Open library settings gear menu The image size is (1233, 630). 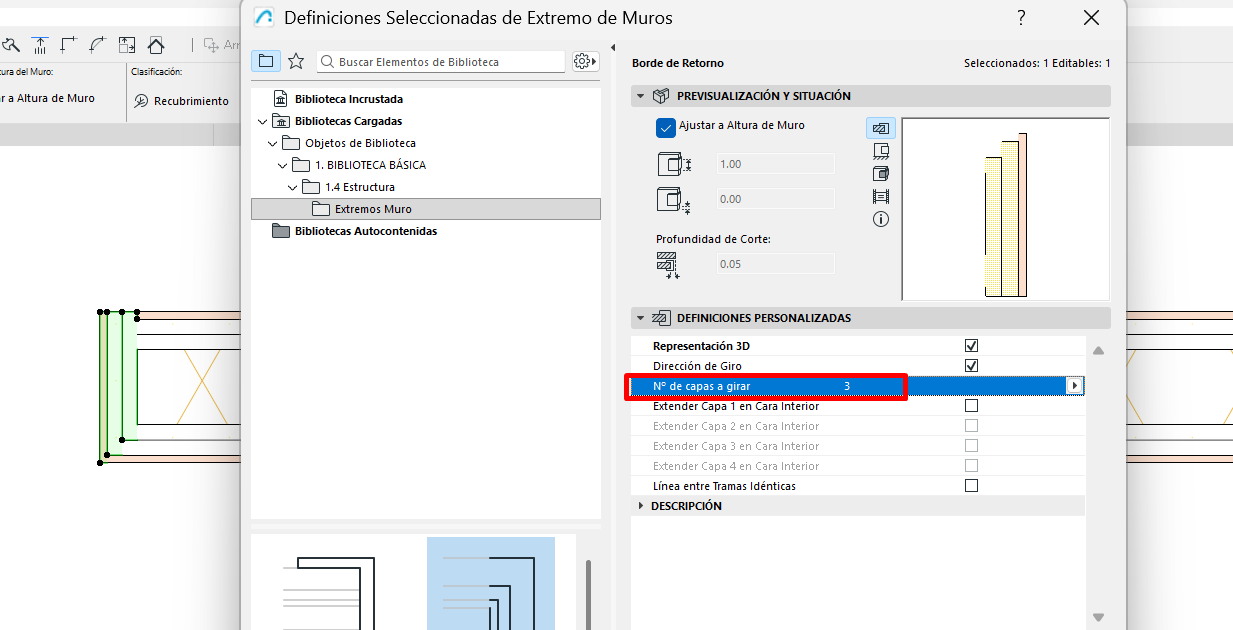585,61
